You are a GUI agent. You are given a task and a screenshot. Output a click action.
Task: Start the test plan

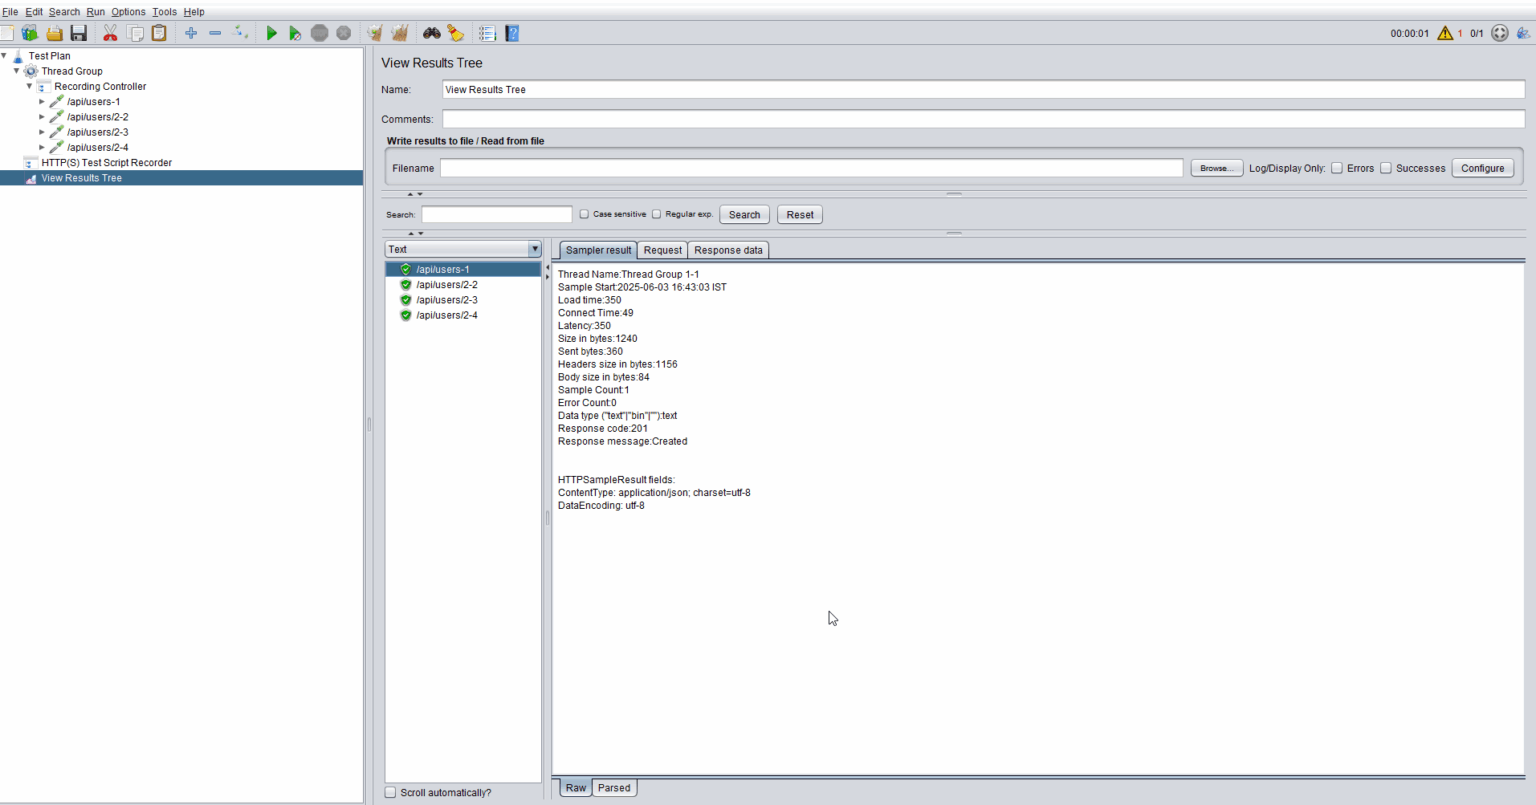tap(271, 32)
